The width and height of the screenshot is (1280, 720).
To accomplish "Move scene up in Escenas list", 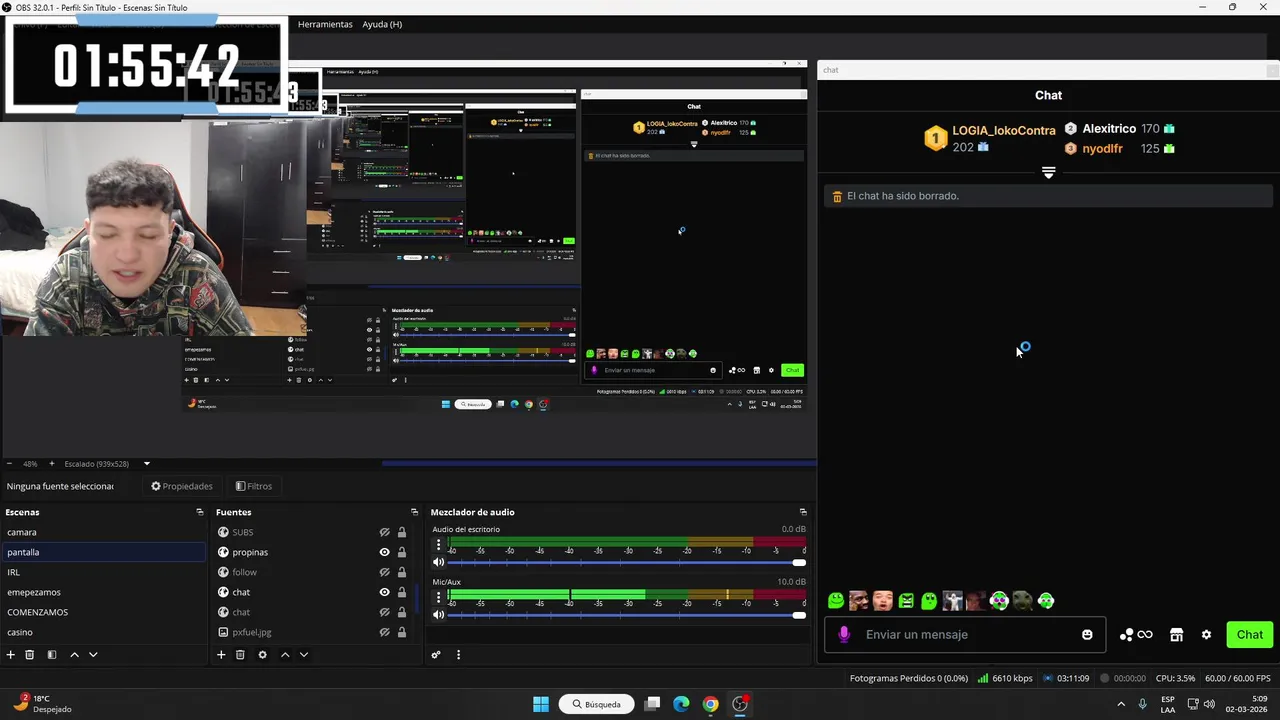I will pyautogui.click(x=74, y=655).
